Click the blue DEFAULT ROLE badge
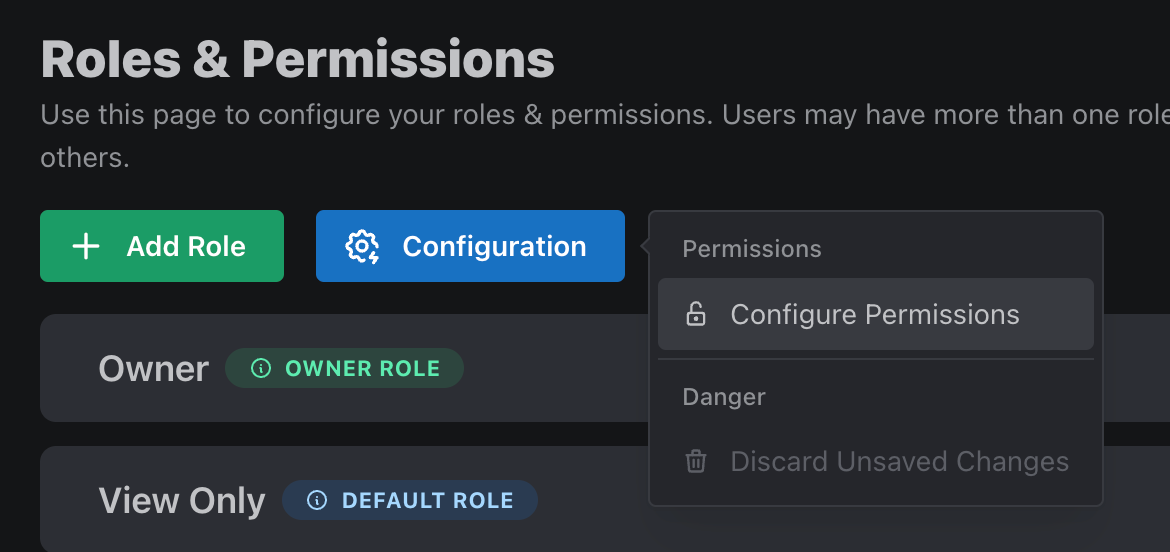The image size is (1170, 552). 410,500
